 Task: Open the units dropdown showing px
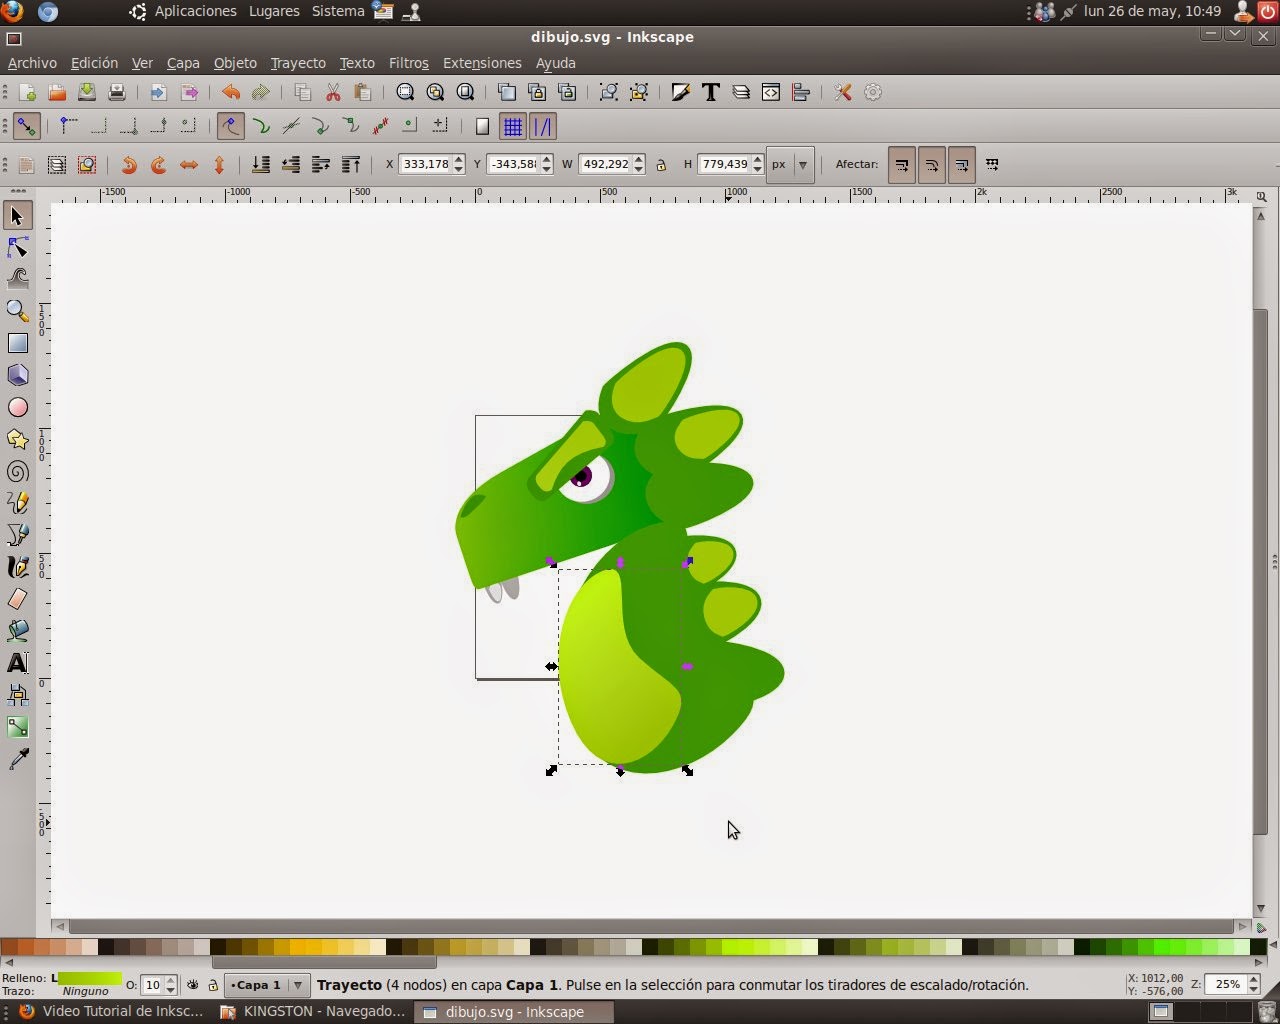pos(803,164)
